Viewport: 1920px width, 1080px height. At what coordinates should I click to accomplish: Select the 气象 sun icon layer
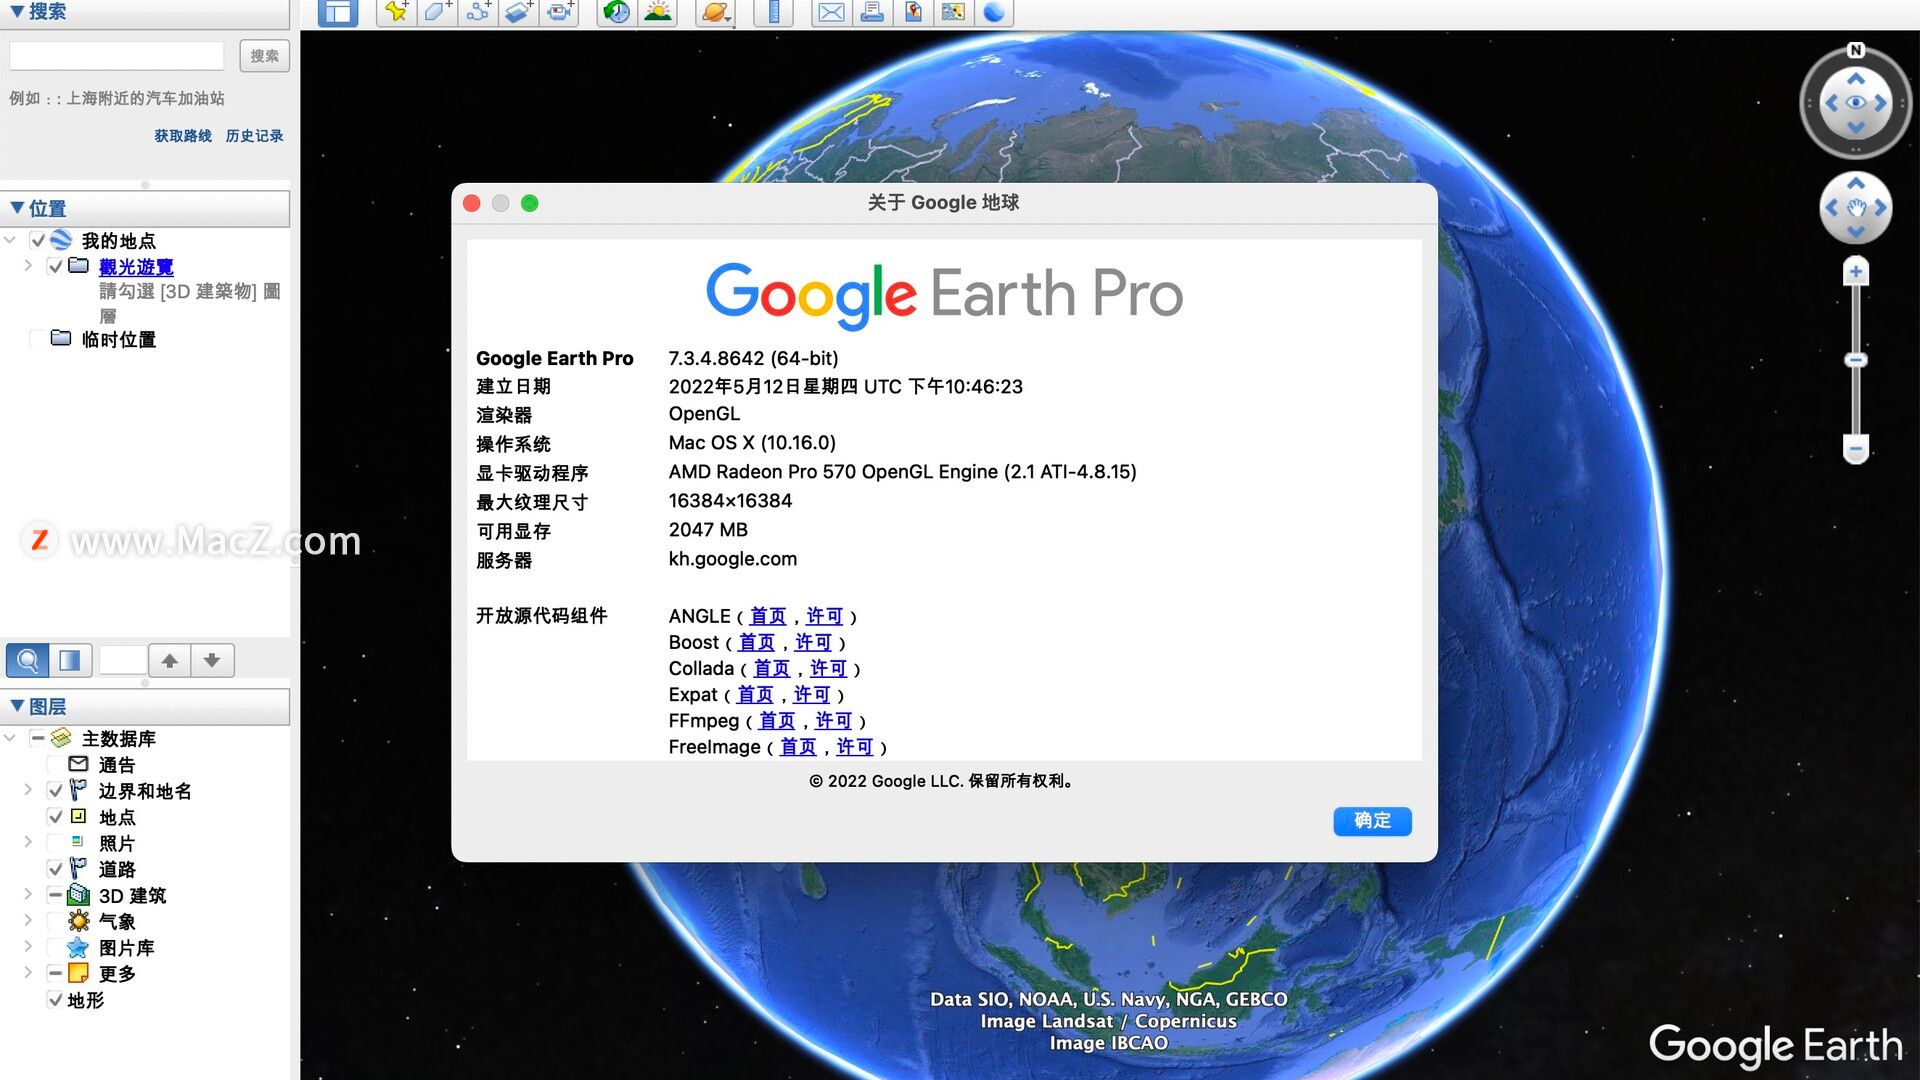tap(78, 921)
